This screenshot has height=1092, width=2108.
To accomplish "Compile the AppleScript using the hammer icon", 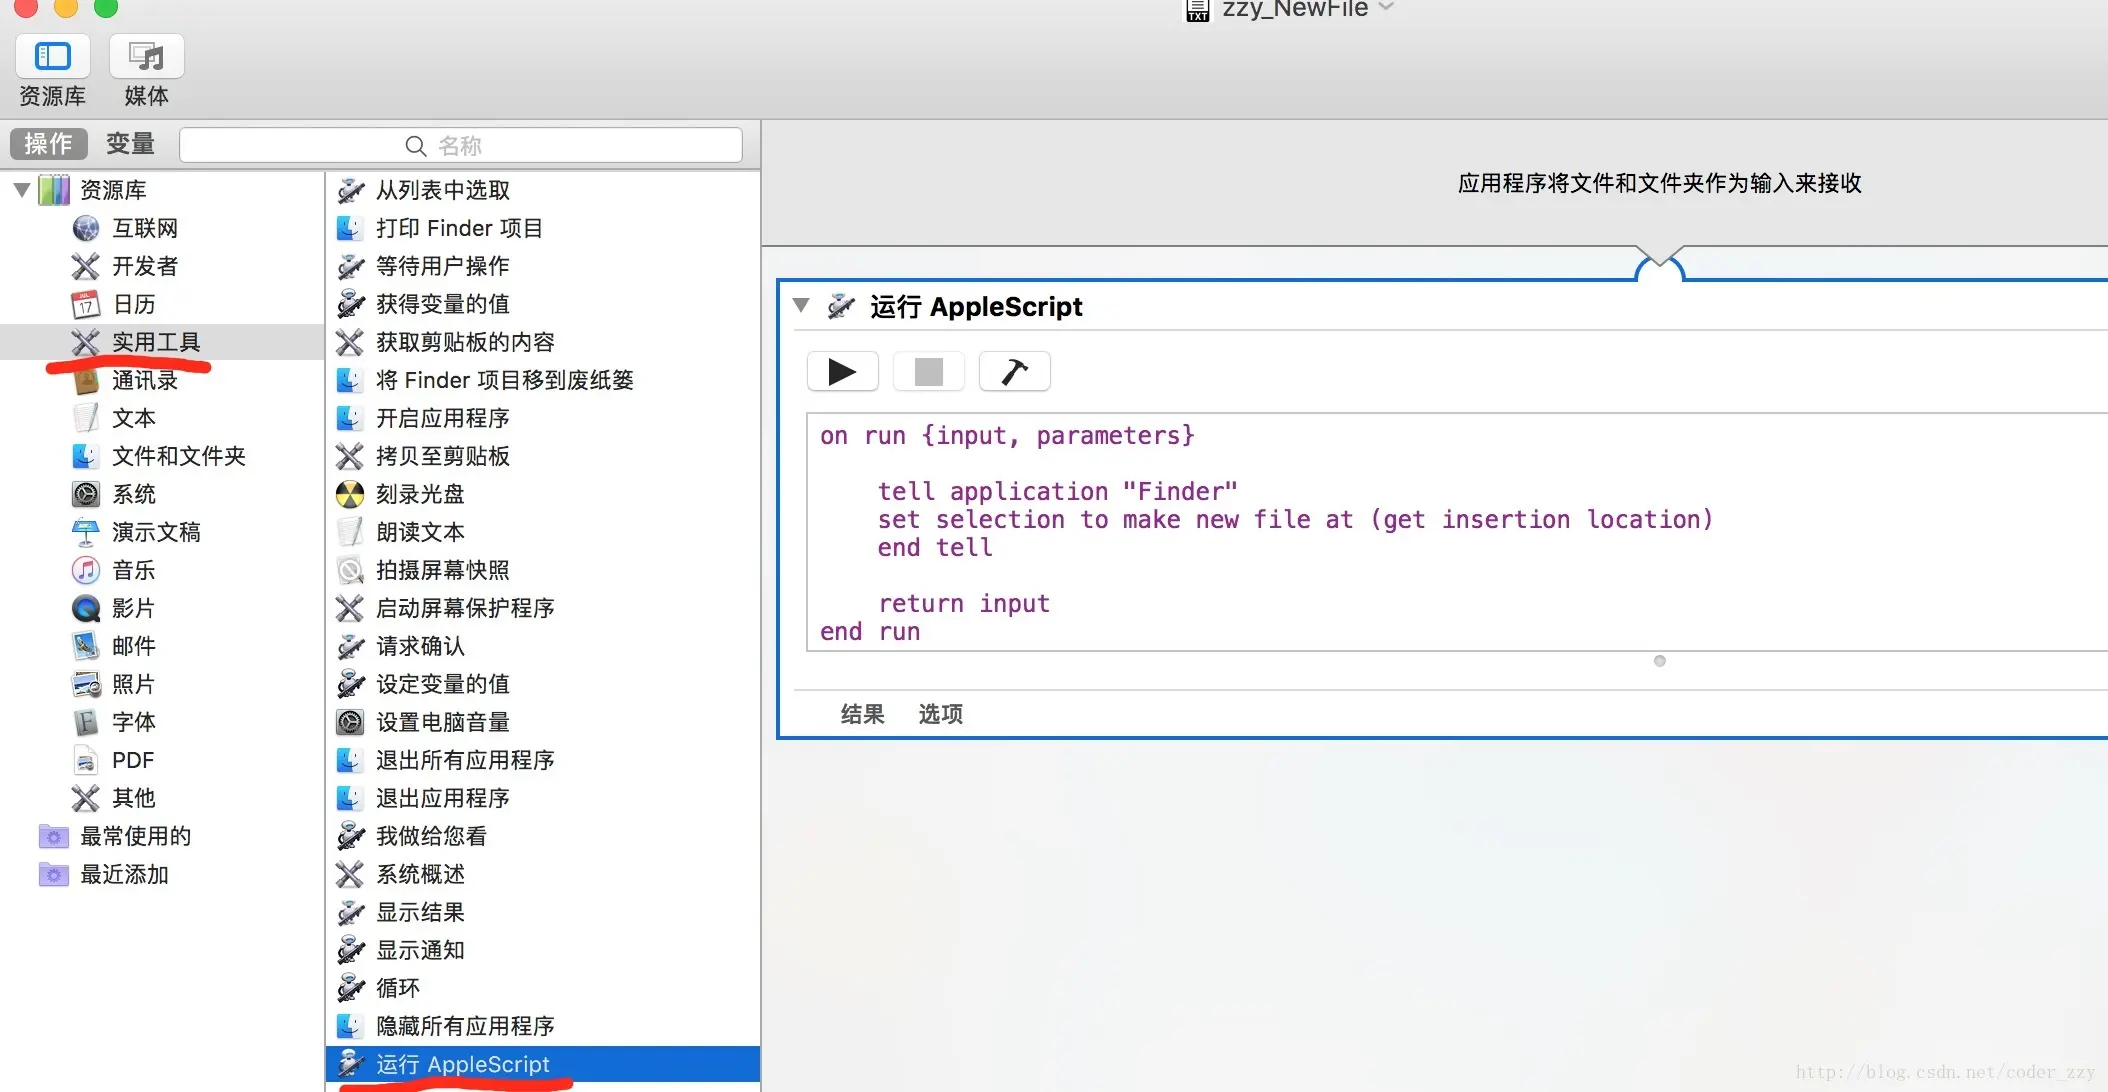I will tap(1013, 371).
